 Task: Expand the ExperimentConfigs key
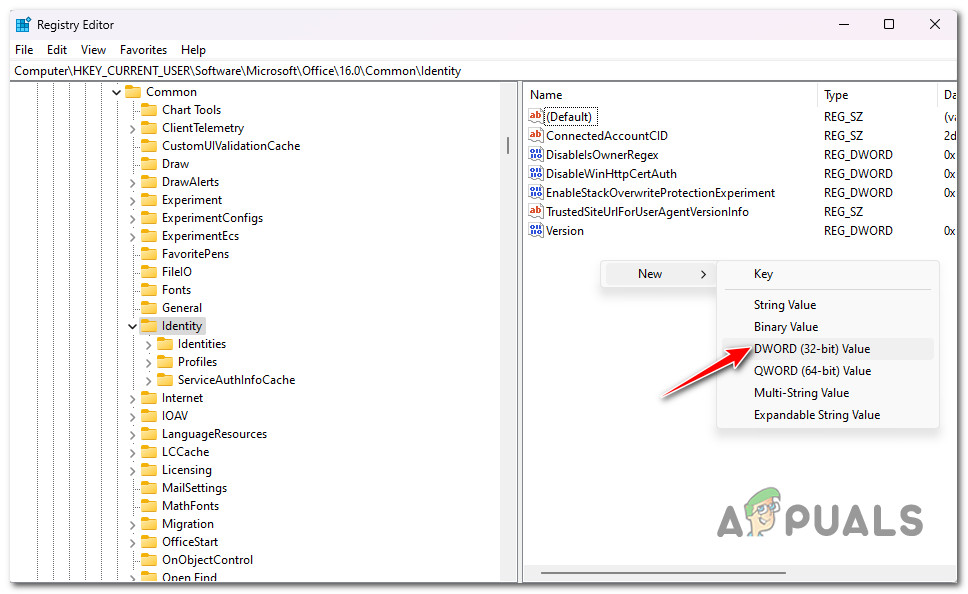pos(132,219)
